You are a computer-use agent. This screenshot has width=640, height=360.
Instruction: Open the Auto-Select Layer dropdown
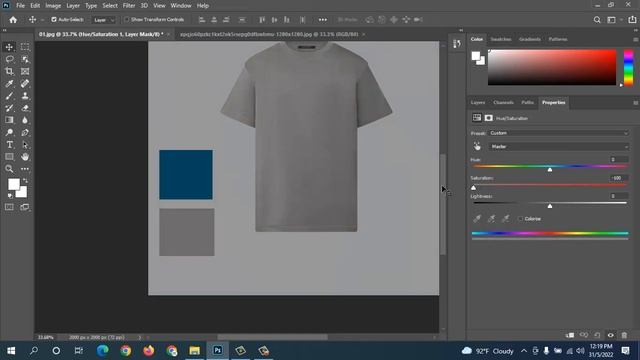103,20
